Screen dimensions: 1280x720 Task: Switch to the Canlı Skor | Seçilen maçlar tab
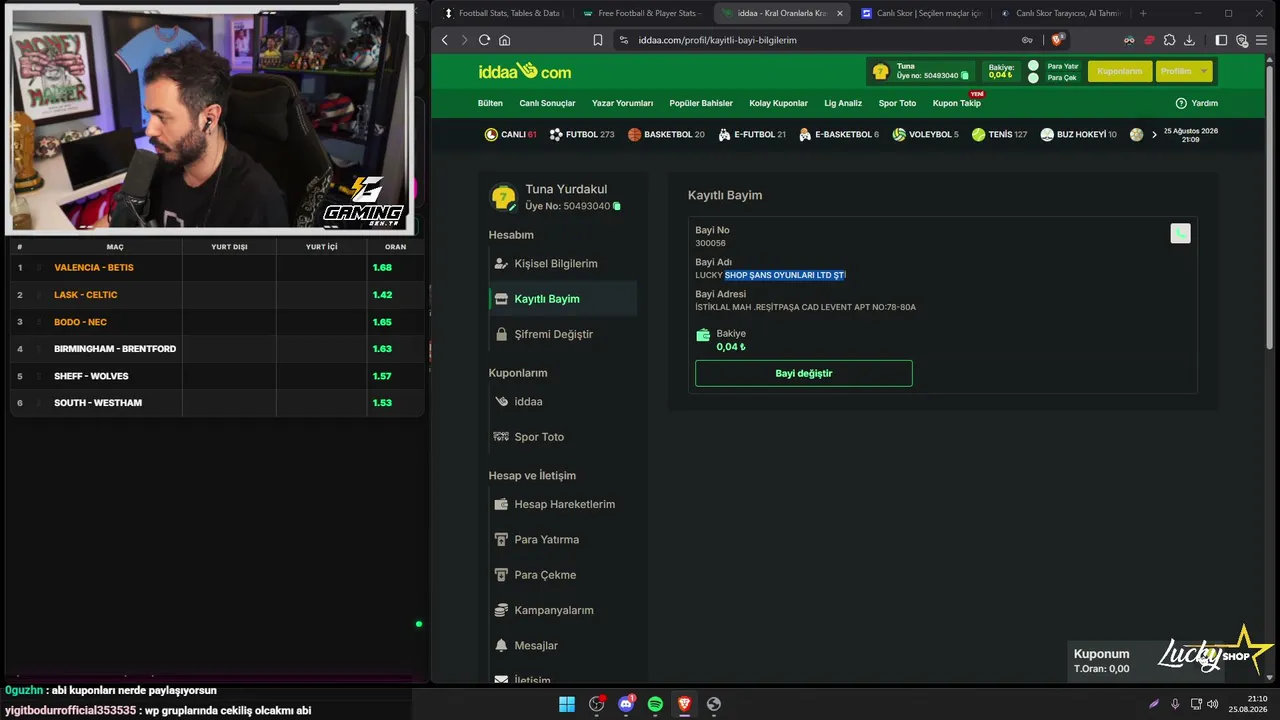[x=921, y=14]
